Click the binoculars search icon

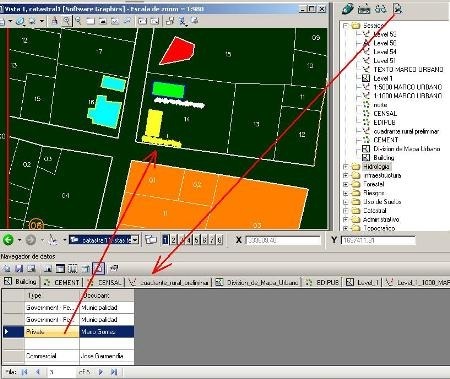click(x=380, y=9)
